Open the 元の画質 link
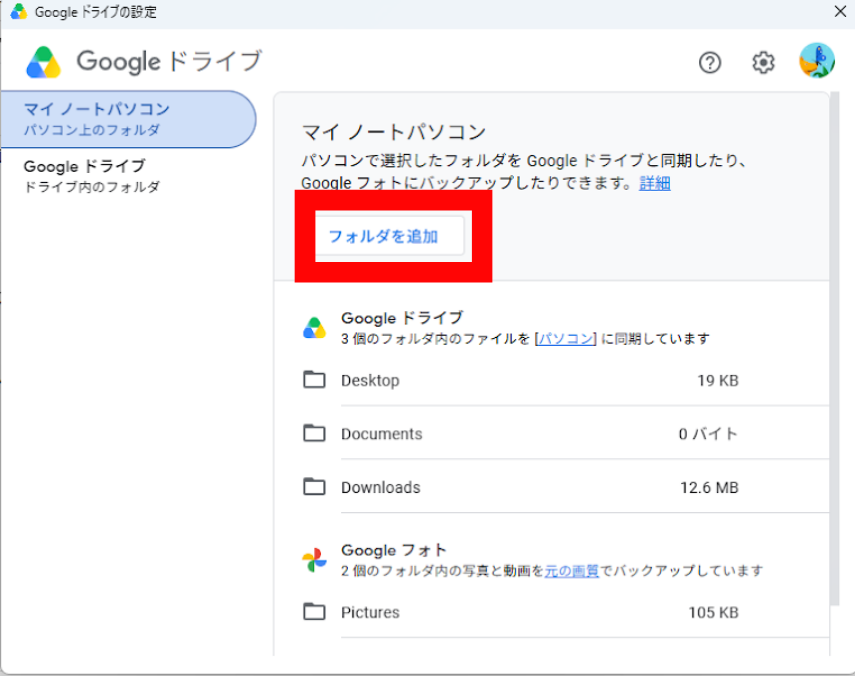Viewport: 856px width, 676px height. click(x=572, y=571)
